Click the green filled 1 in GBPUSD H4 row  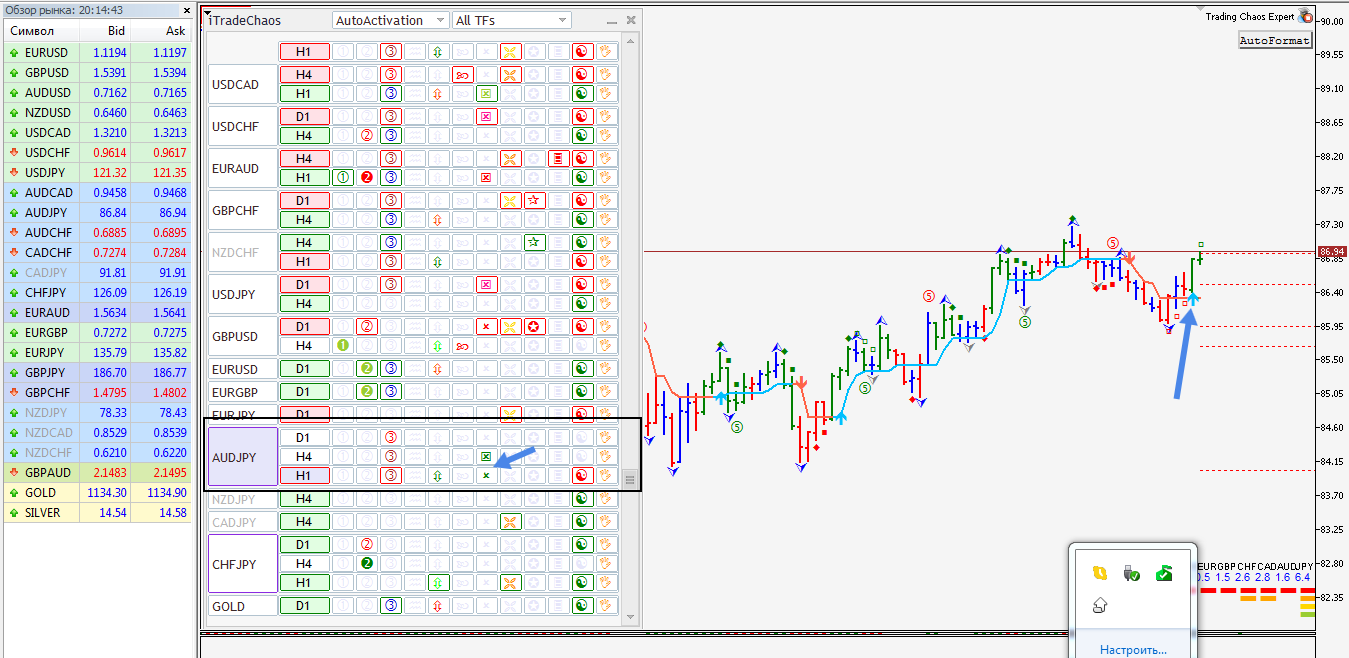(x=342, y=346)
